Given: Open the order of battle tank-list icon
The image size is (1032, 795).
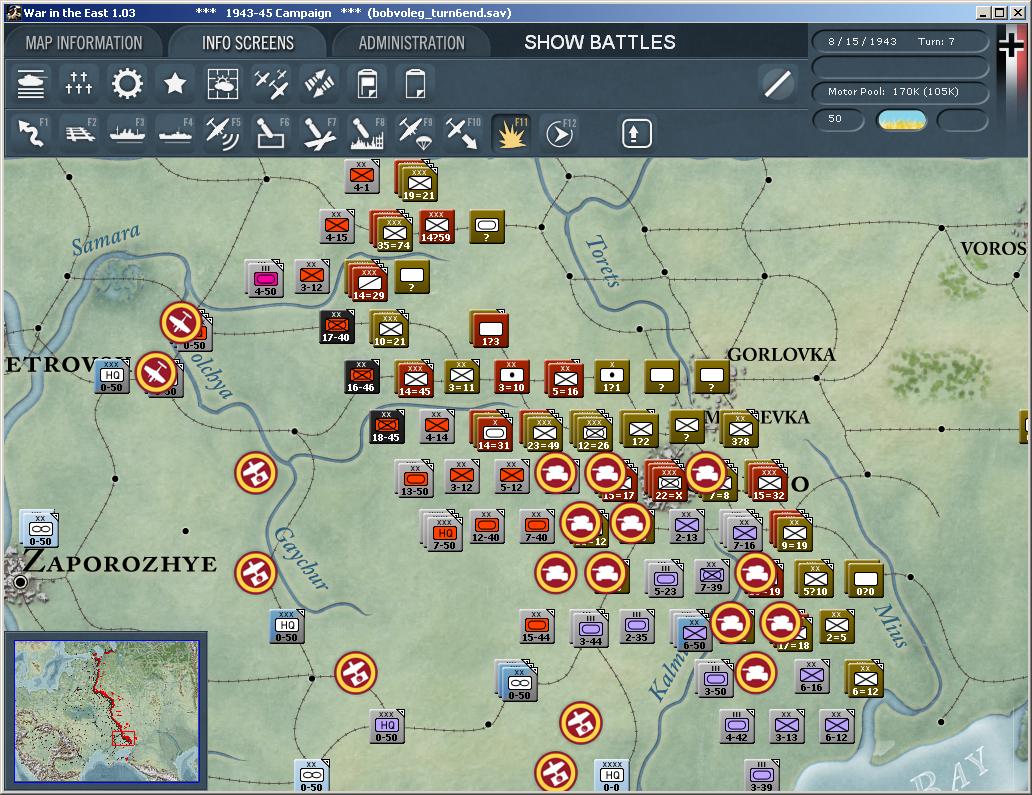Looking at the screenshot, I should click(31, 84).
